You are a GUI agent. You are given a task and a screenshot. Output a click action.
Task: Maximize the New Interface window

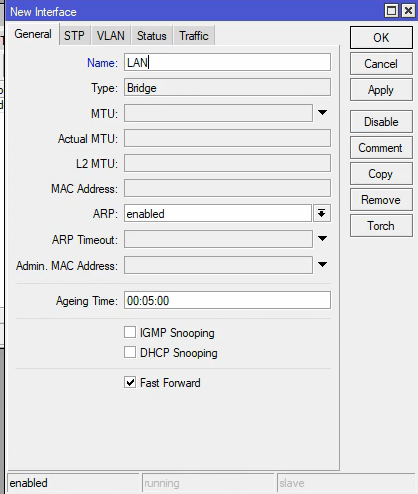click(x=391, y=11)
